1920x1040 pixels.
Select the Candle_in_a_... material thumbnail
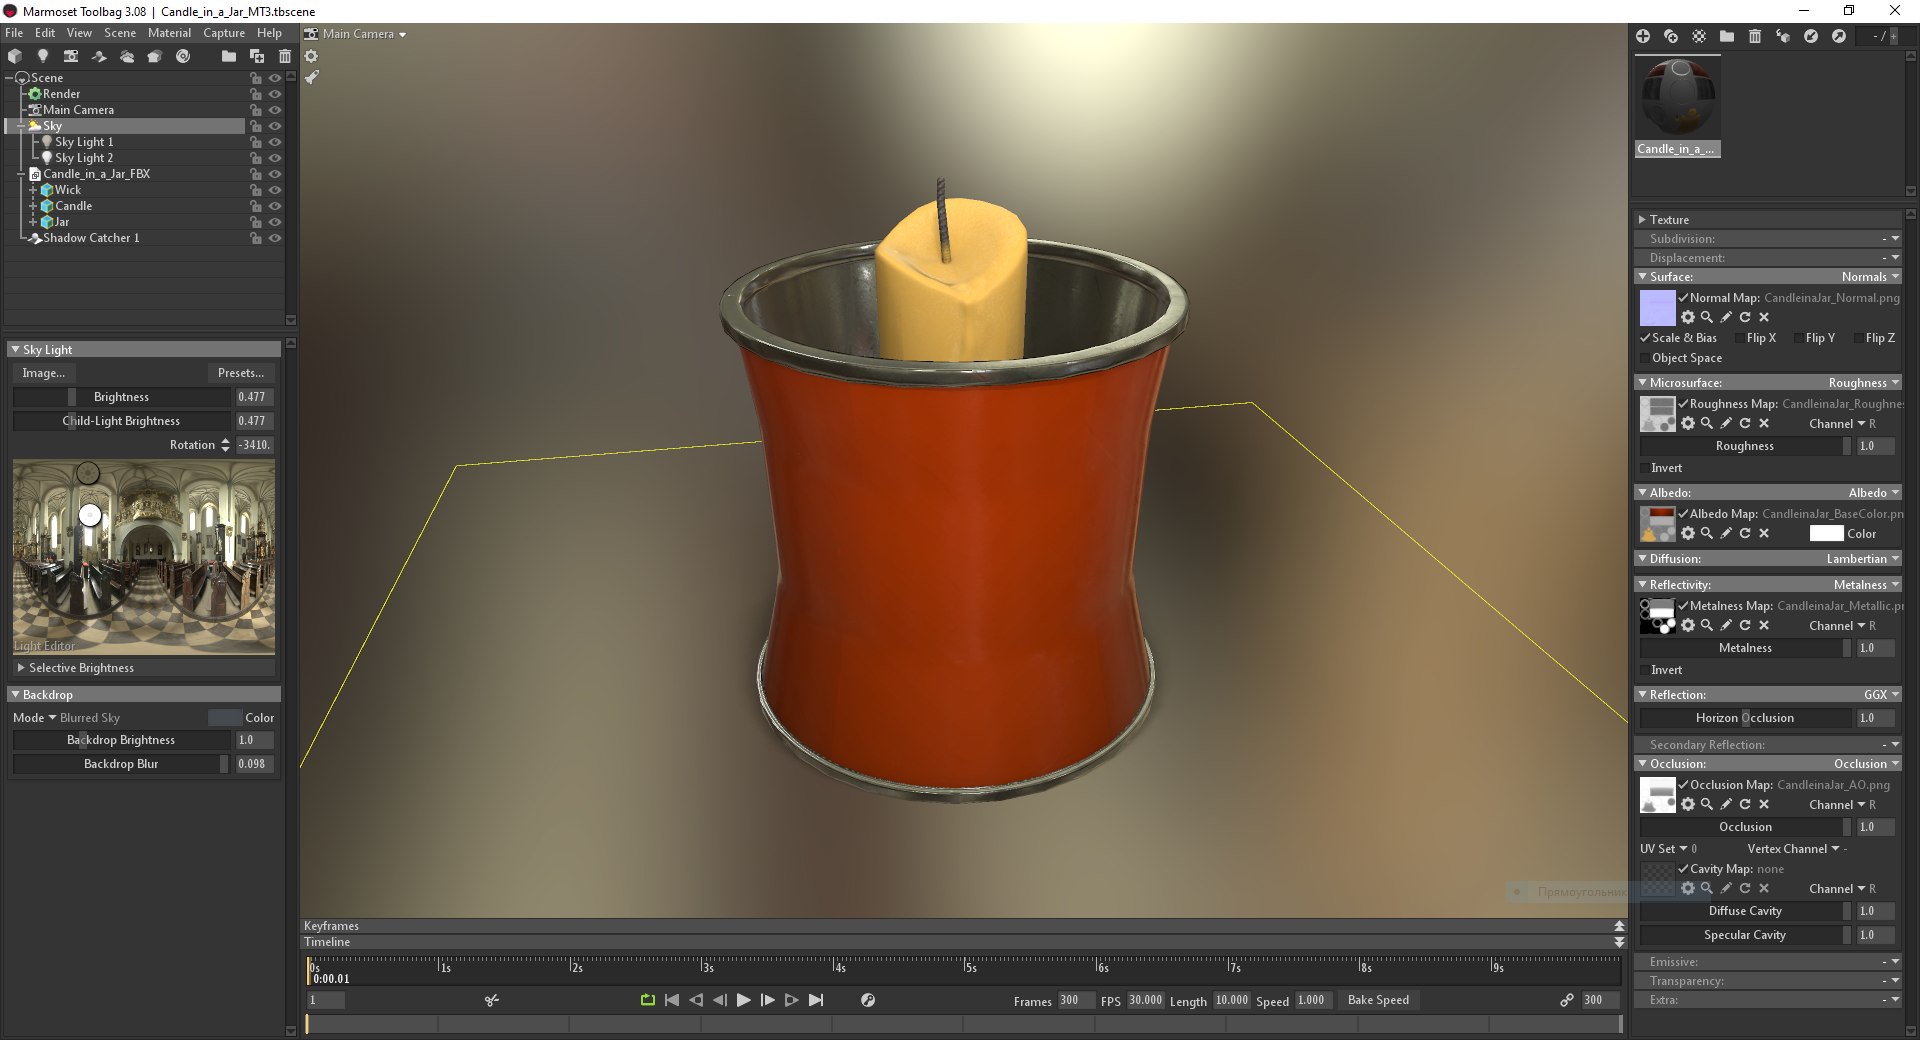(x=1678, y=107)
